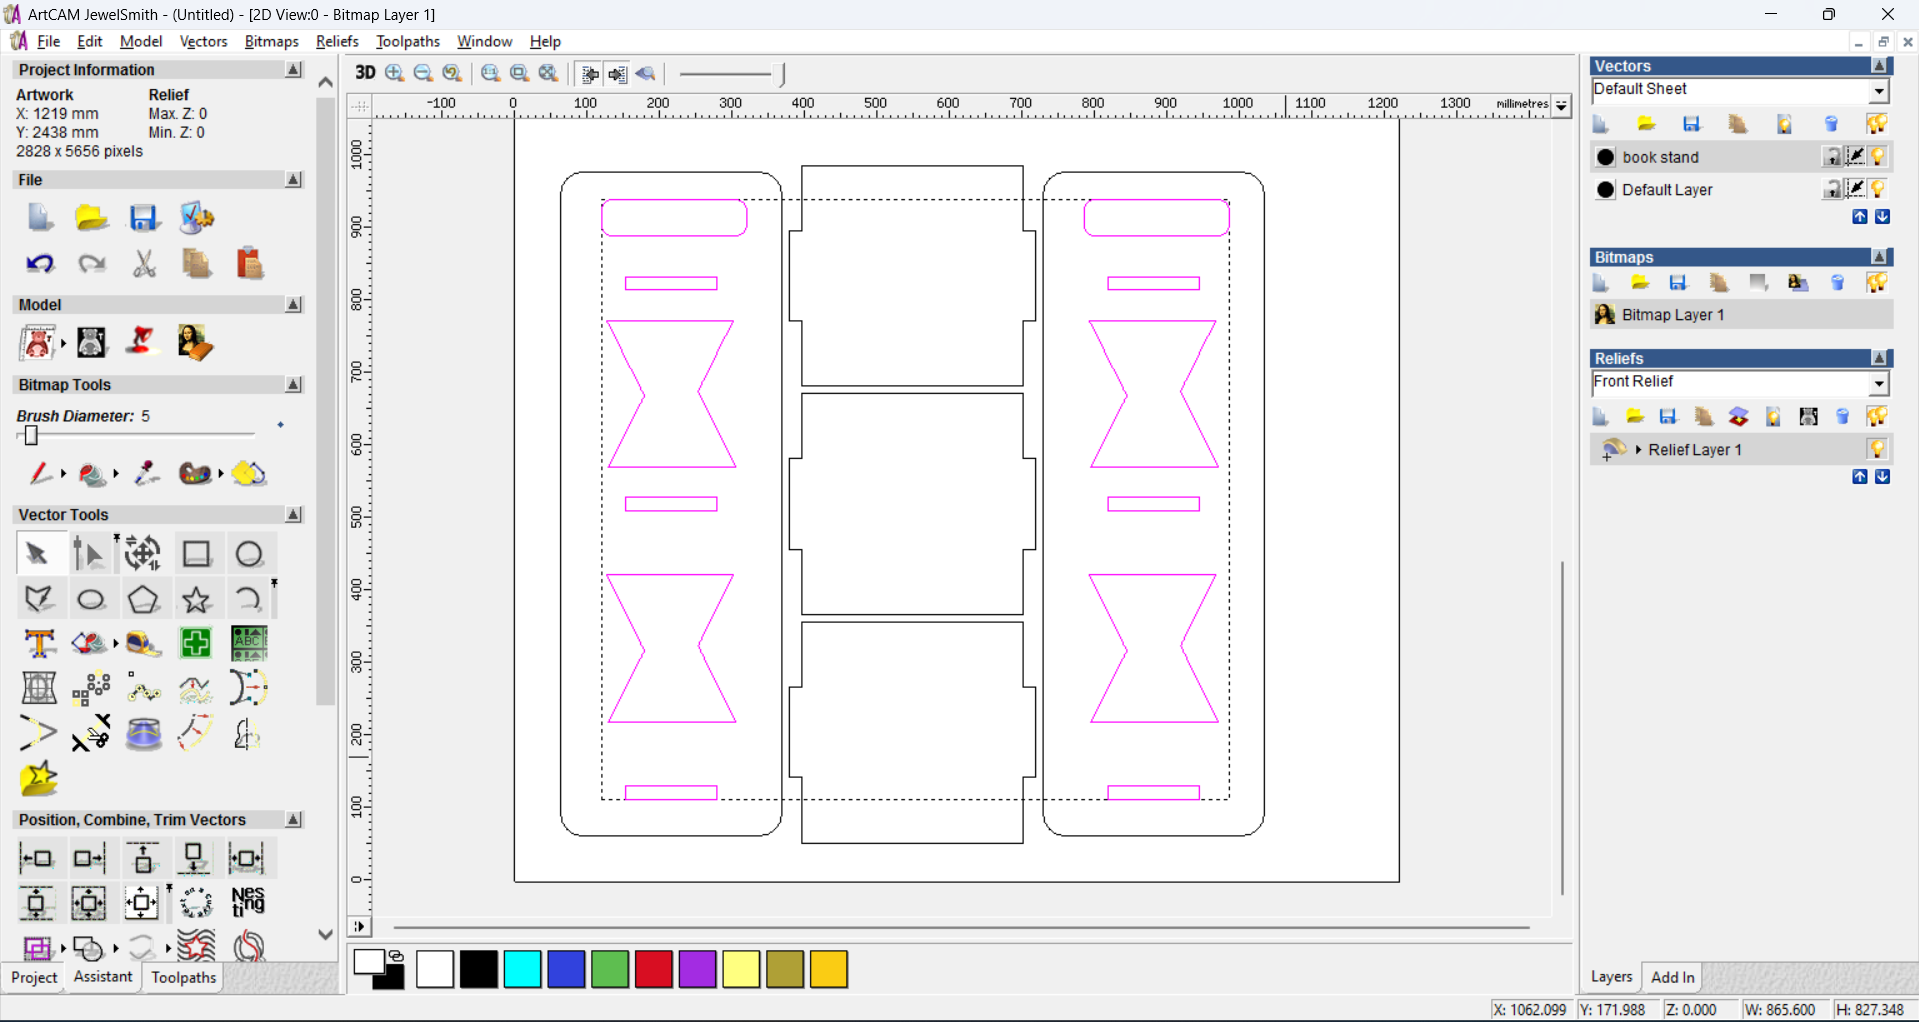Click the Brush Diameter slider handle
The height and width of the screenshot is (1022, 1919).
(31, 436)
